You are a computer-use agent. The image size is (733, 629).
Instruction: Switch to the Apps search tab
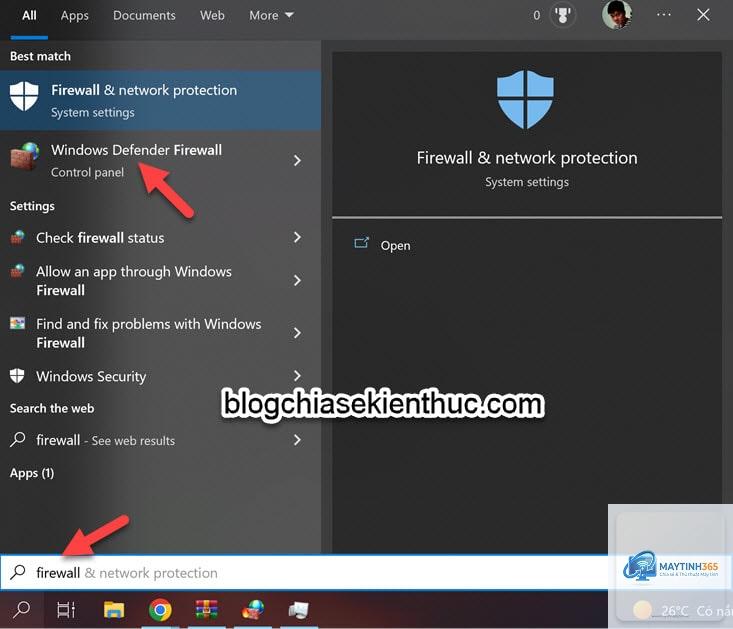point(74,15)
